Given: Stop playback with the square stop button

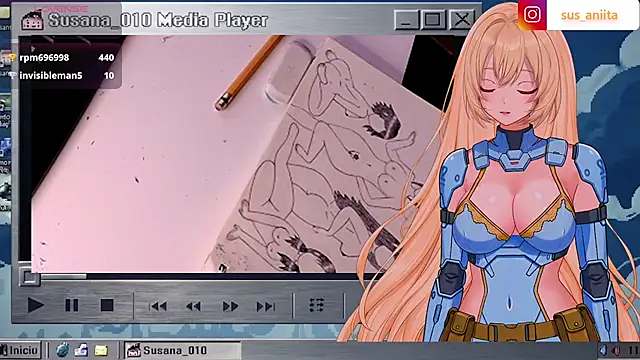Looking at the screenshot, I should [x=107, y=305].
